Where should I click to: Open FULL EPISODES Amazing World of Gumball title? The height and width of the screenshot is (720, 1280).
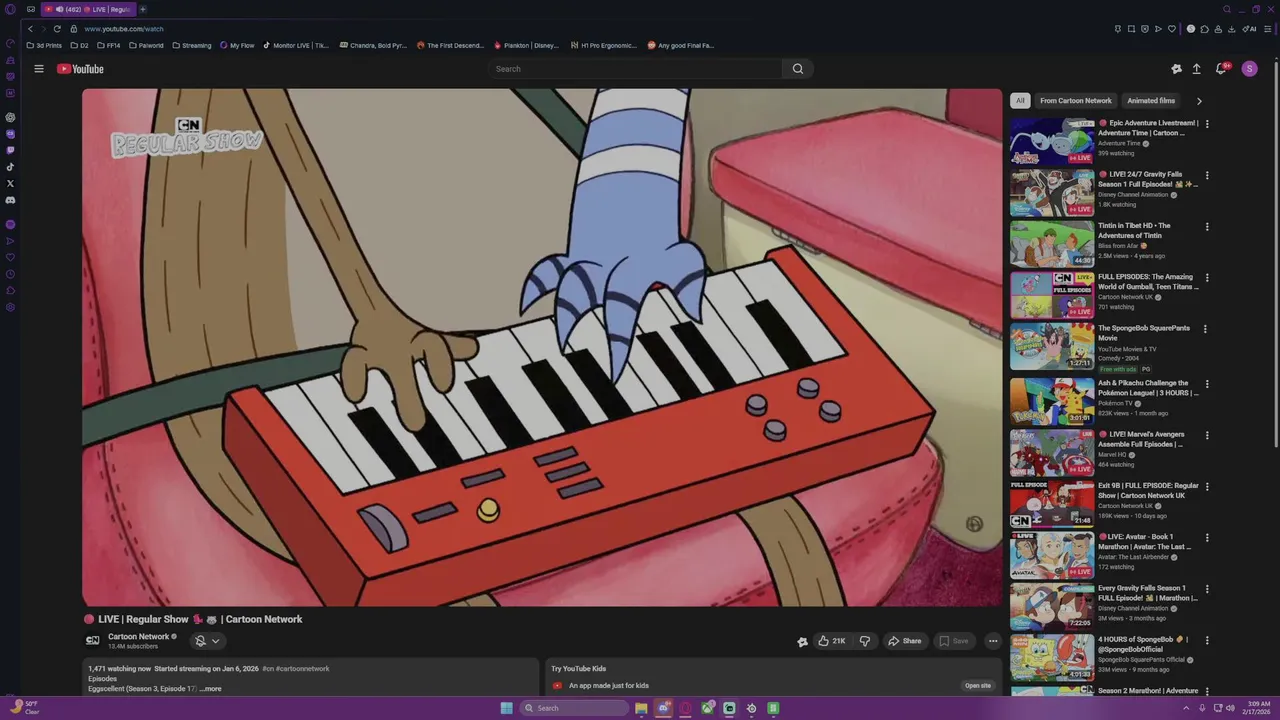1148,282
